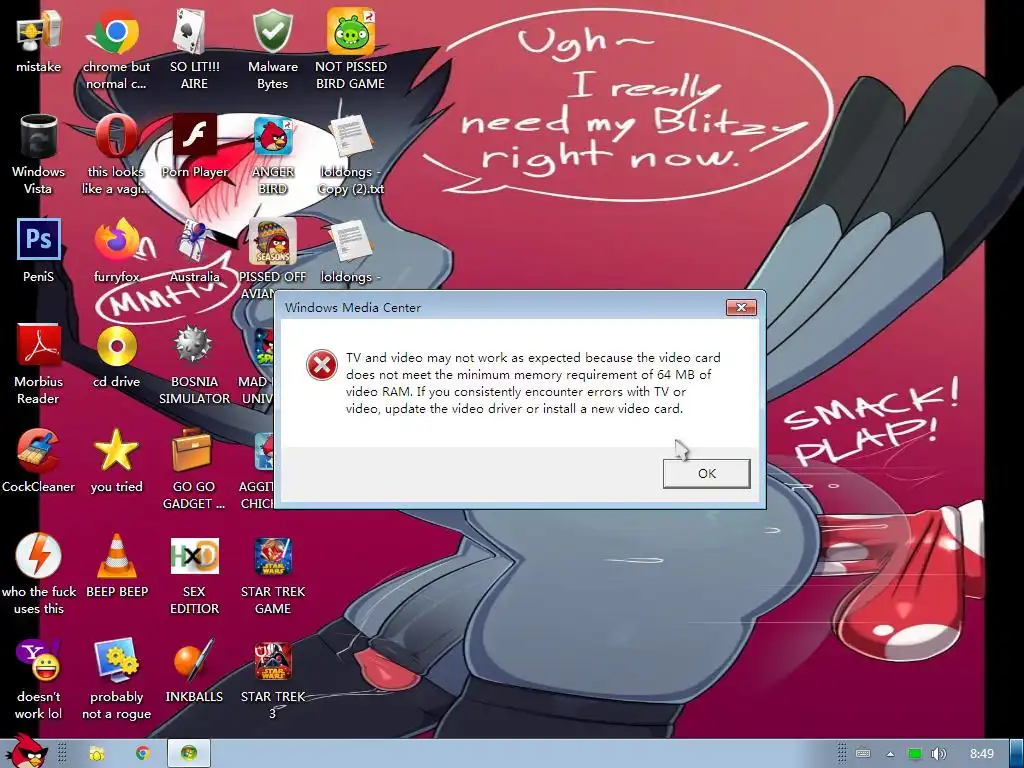Viewport: 1024px width, 768px height.
Task: Launch the 'BEEP BEEP' VLC cone icon
Action: click(x=116, y=555)
